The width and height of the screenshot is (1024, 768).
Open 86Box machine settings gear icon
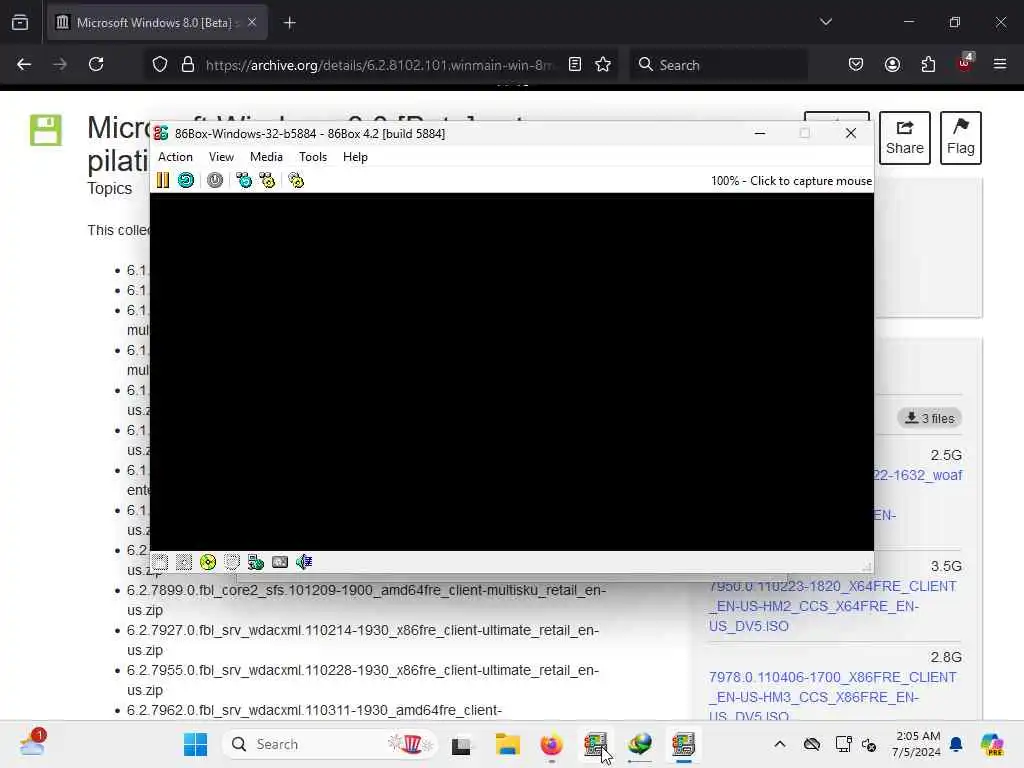(x=296, y=180)
